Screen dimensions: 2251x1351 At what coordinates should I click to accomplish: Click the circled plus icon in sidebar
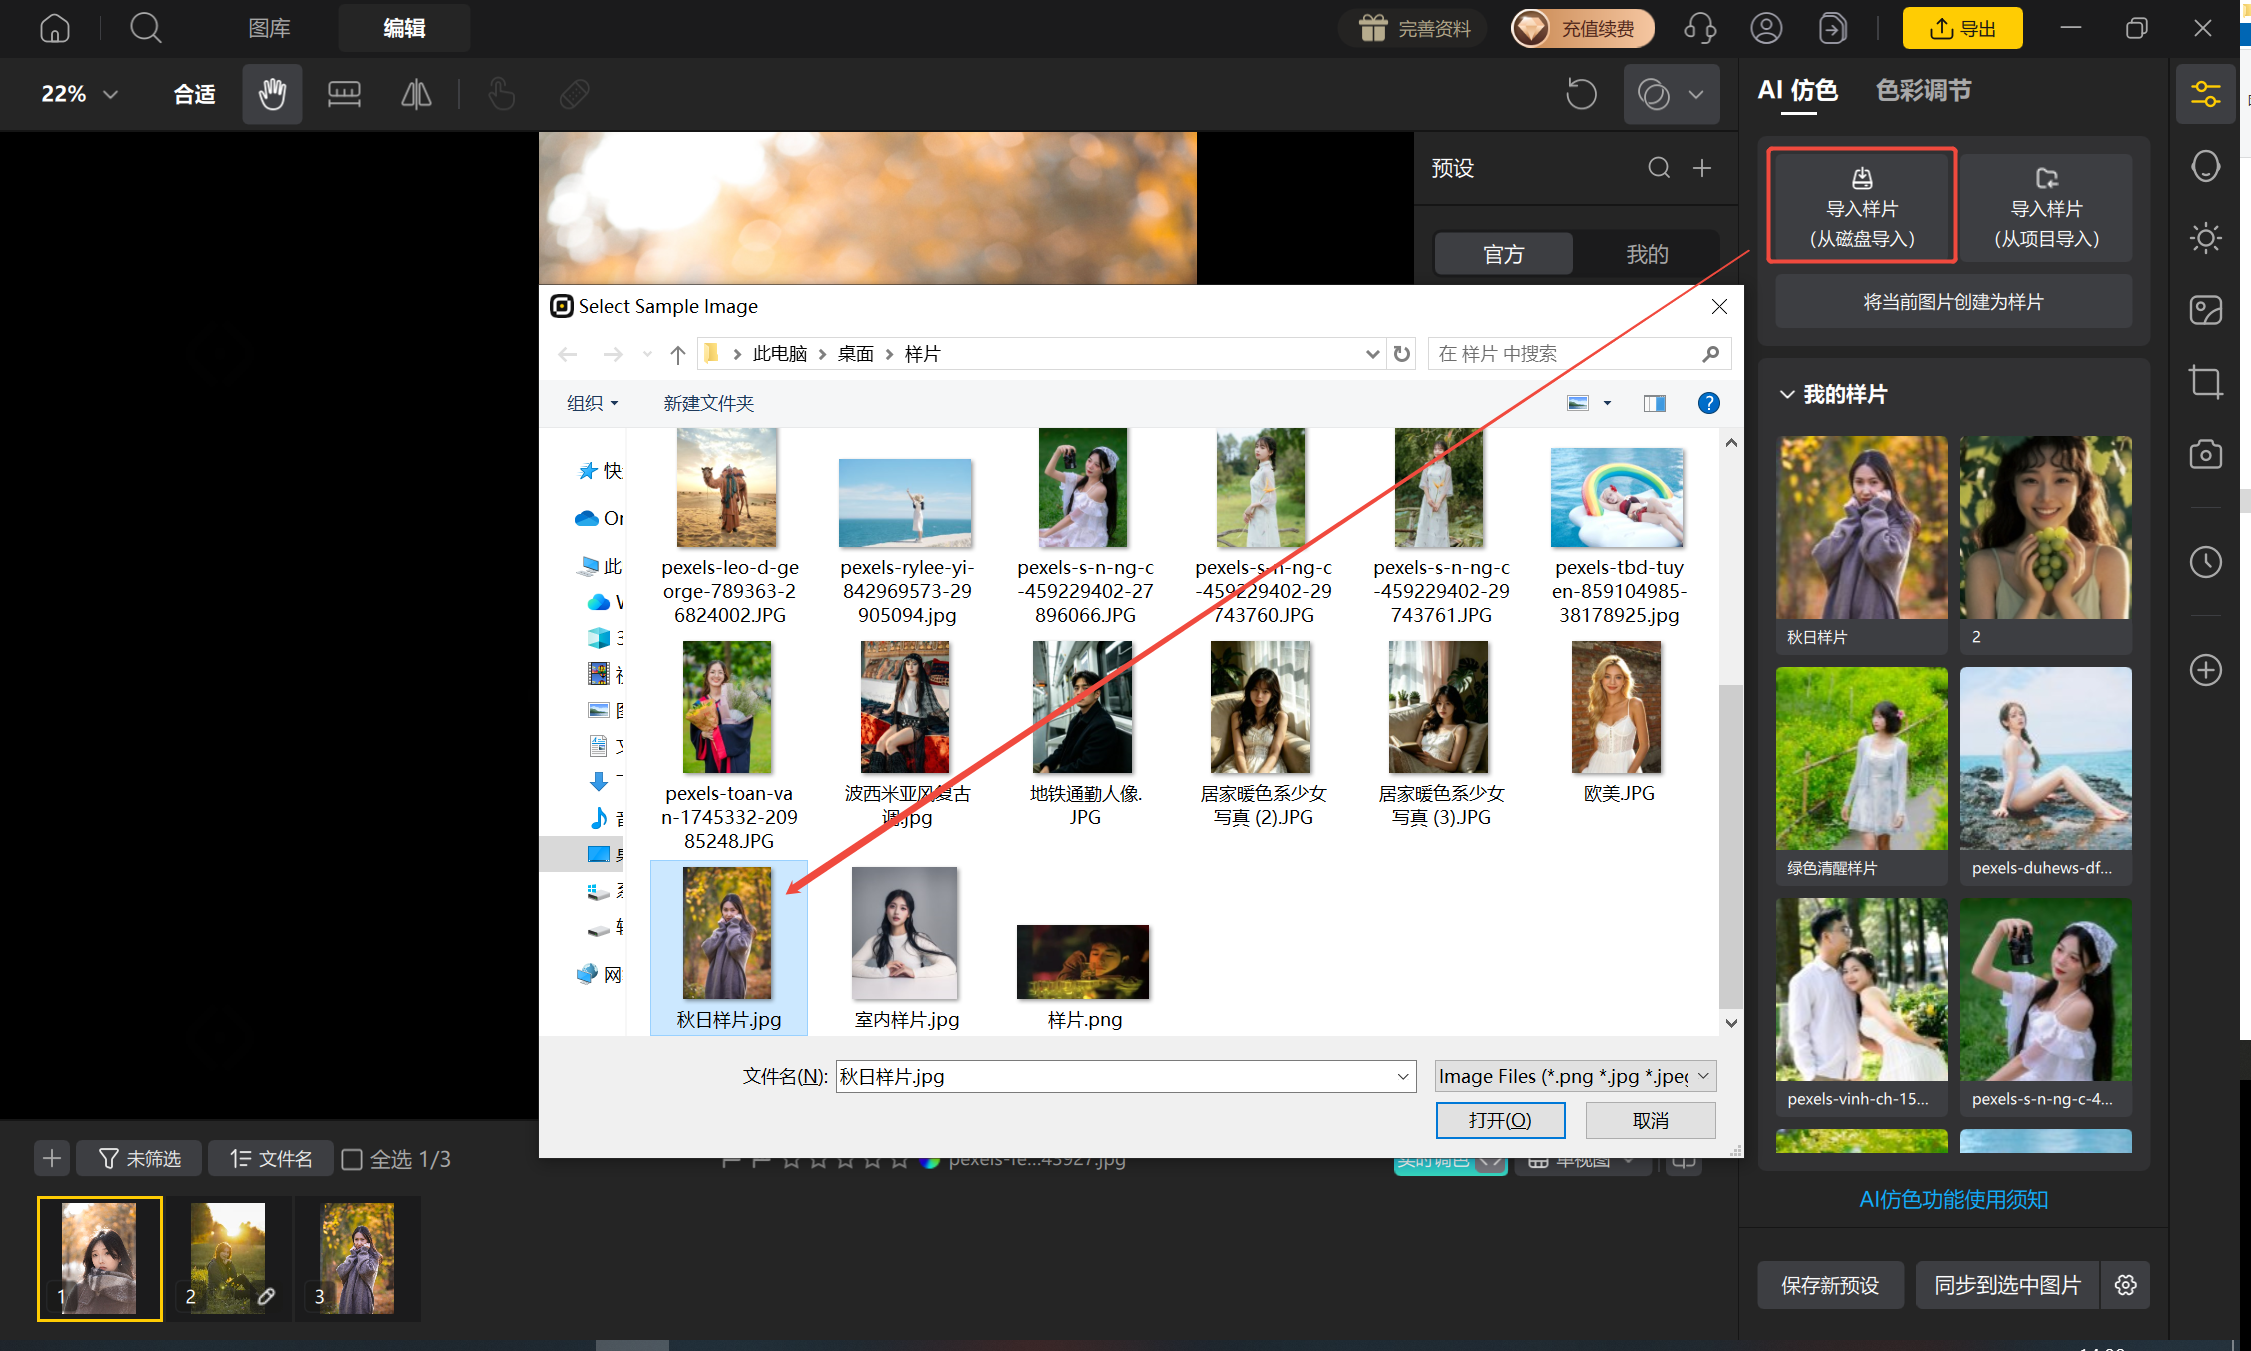(x=2205, y=670)
